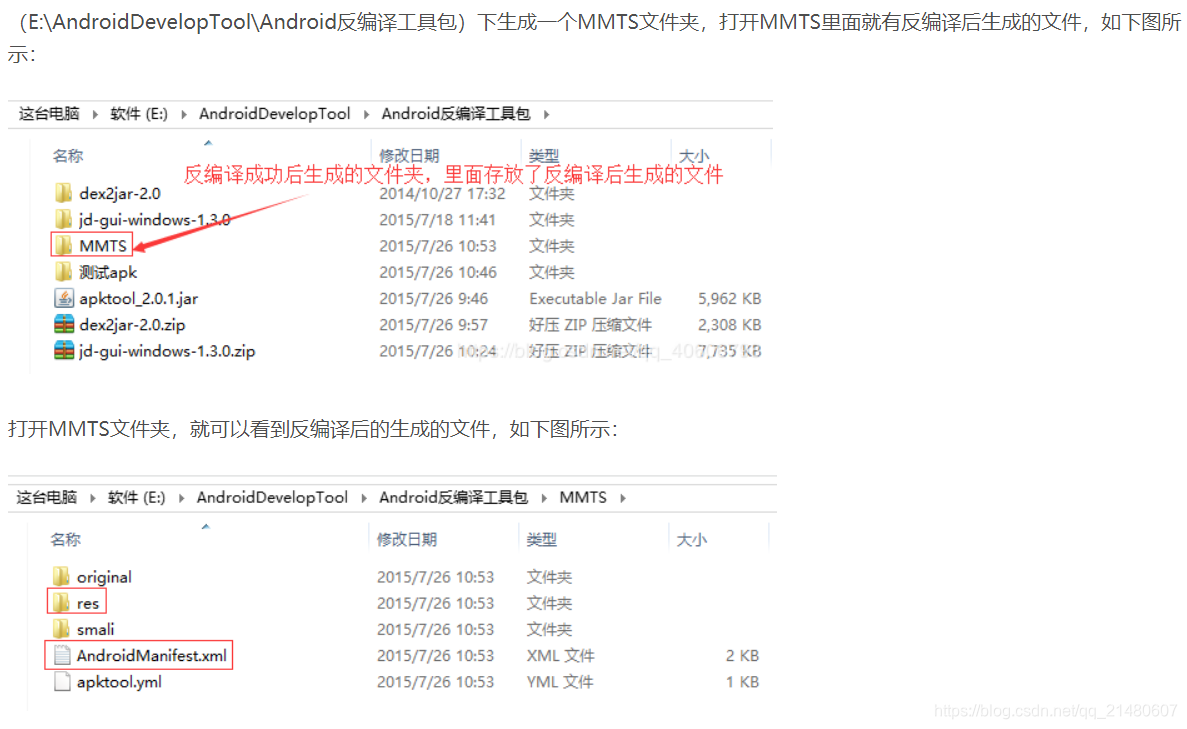Image resolution: width=1187 pixels, height=729 pixels.
Task: Select the res folder name
Action: 88,603
